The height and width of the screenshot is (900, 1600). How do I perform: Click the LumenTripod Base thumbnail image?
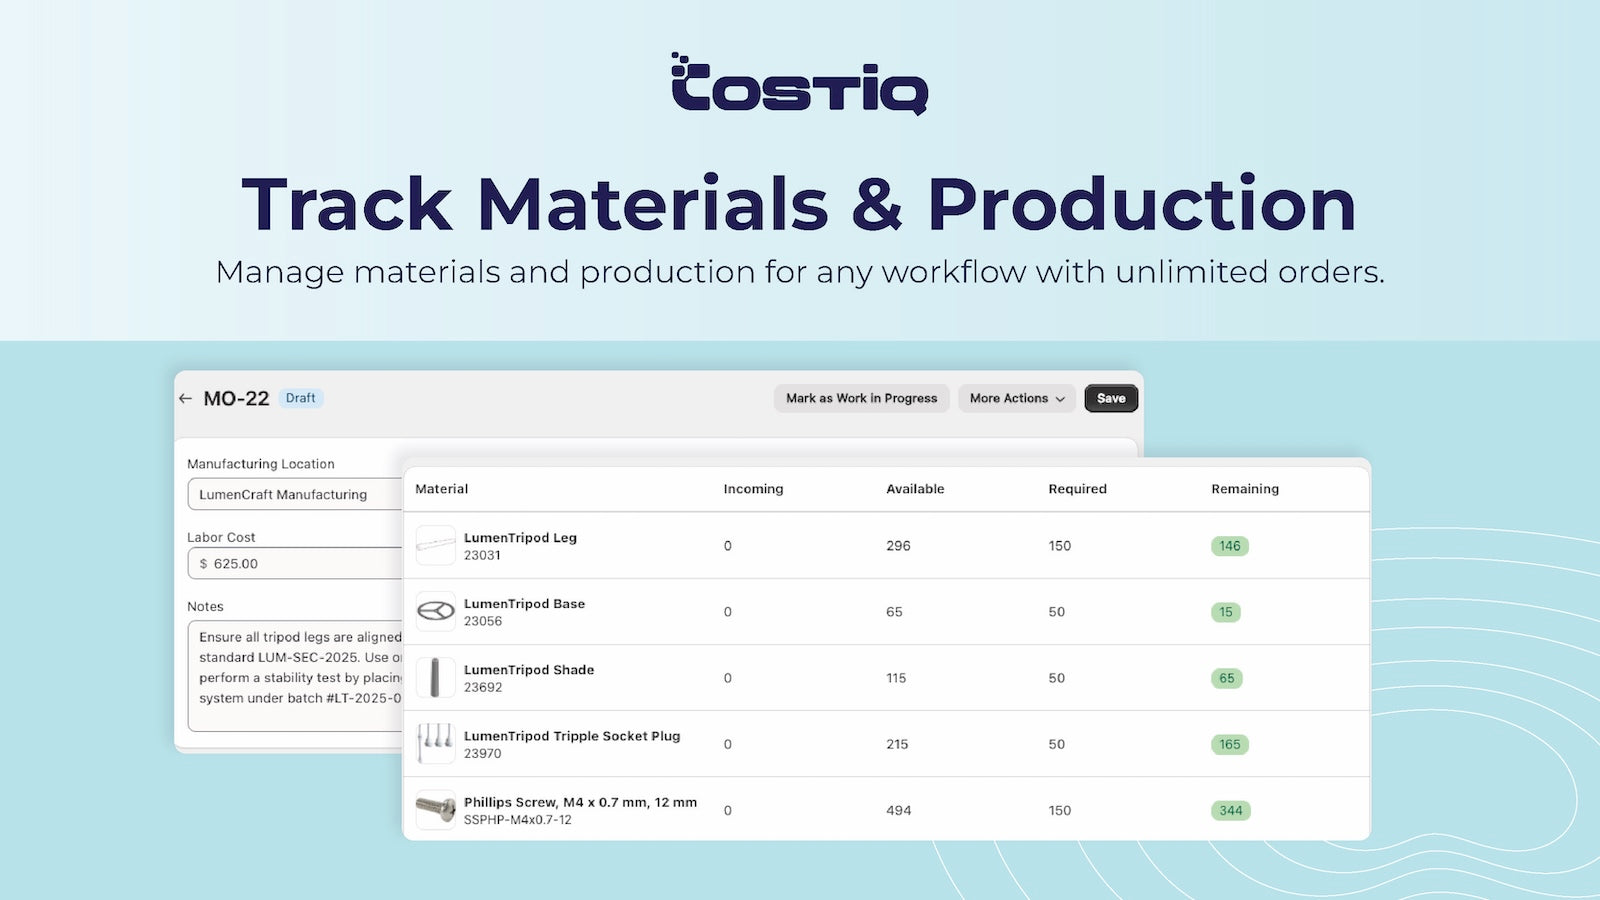click(x=435, y=612)
